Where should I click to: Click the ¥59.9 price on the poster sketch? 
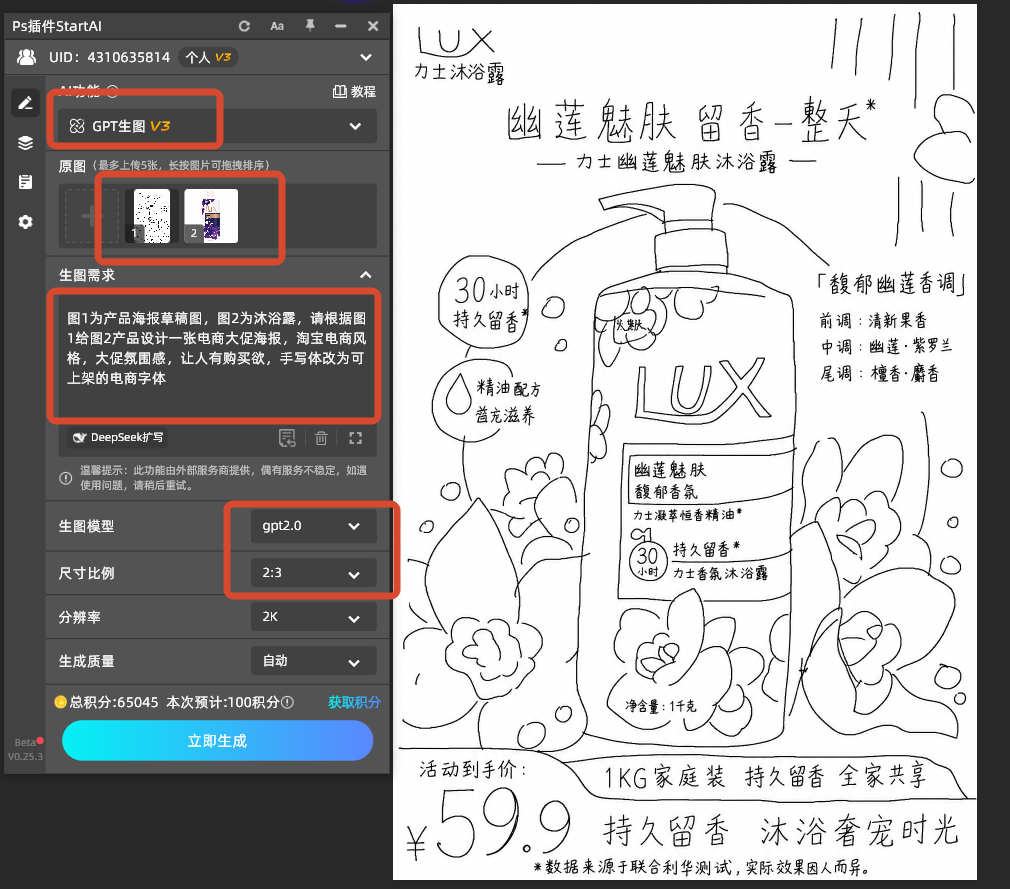click(x=490, y=825)
